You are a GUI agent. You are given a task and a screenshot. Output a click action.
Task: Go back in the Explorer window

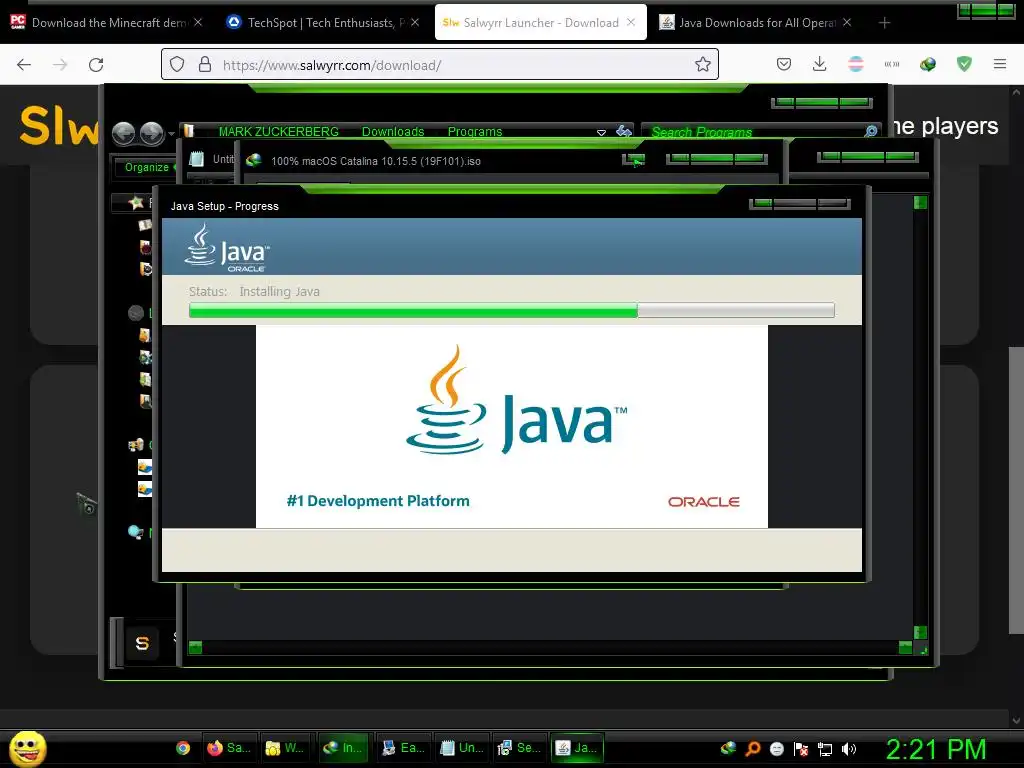[x=123, y=133]
